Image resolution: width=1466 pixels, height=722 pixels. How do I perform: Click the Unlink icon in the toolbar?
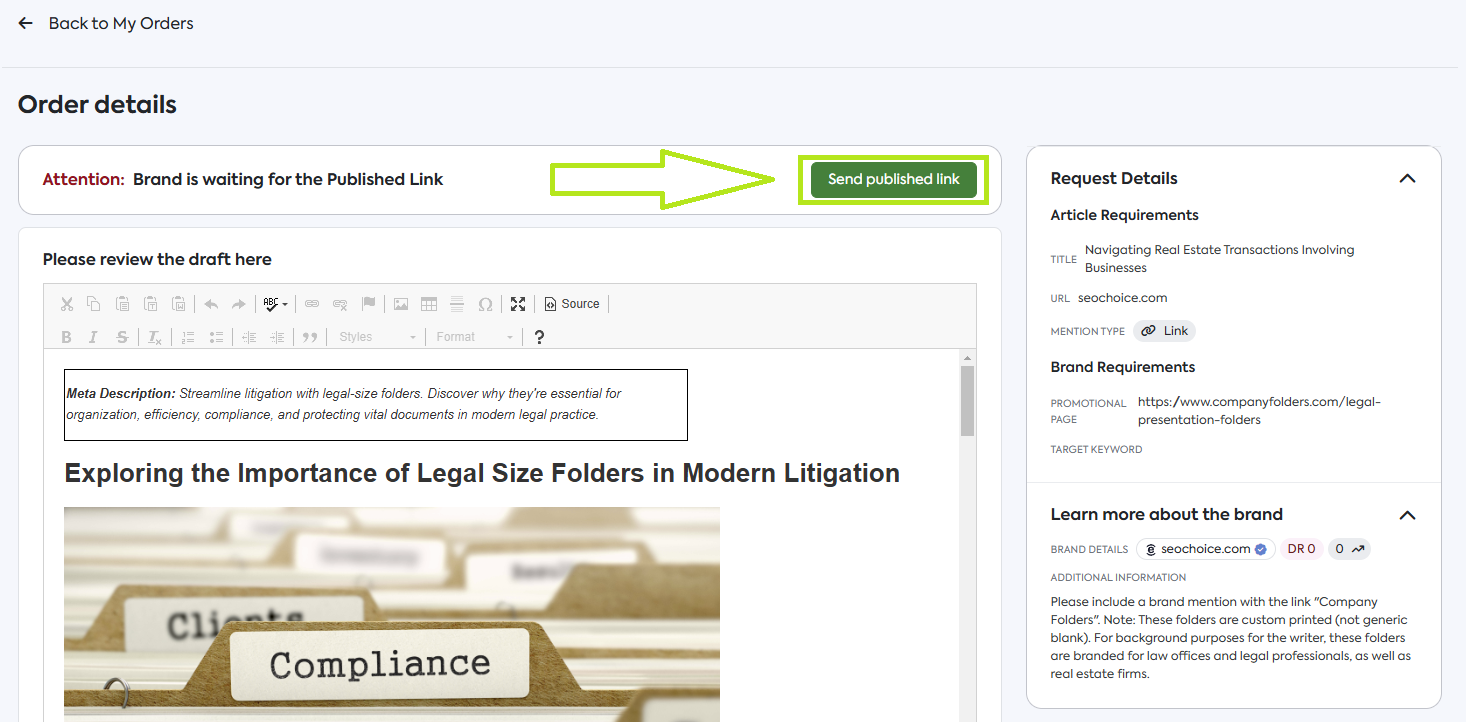pyautogui.click(x=340, y=304)
